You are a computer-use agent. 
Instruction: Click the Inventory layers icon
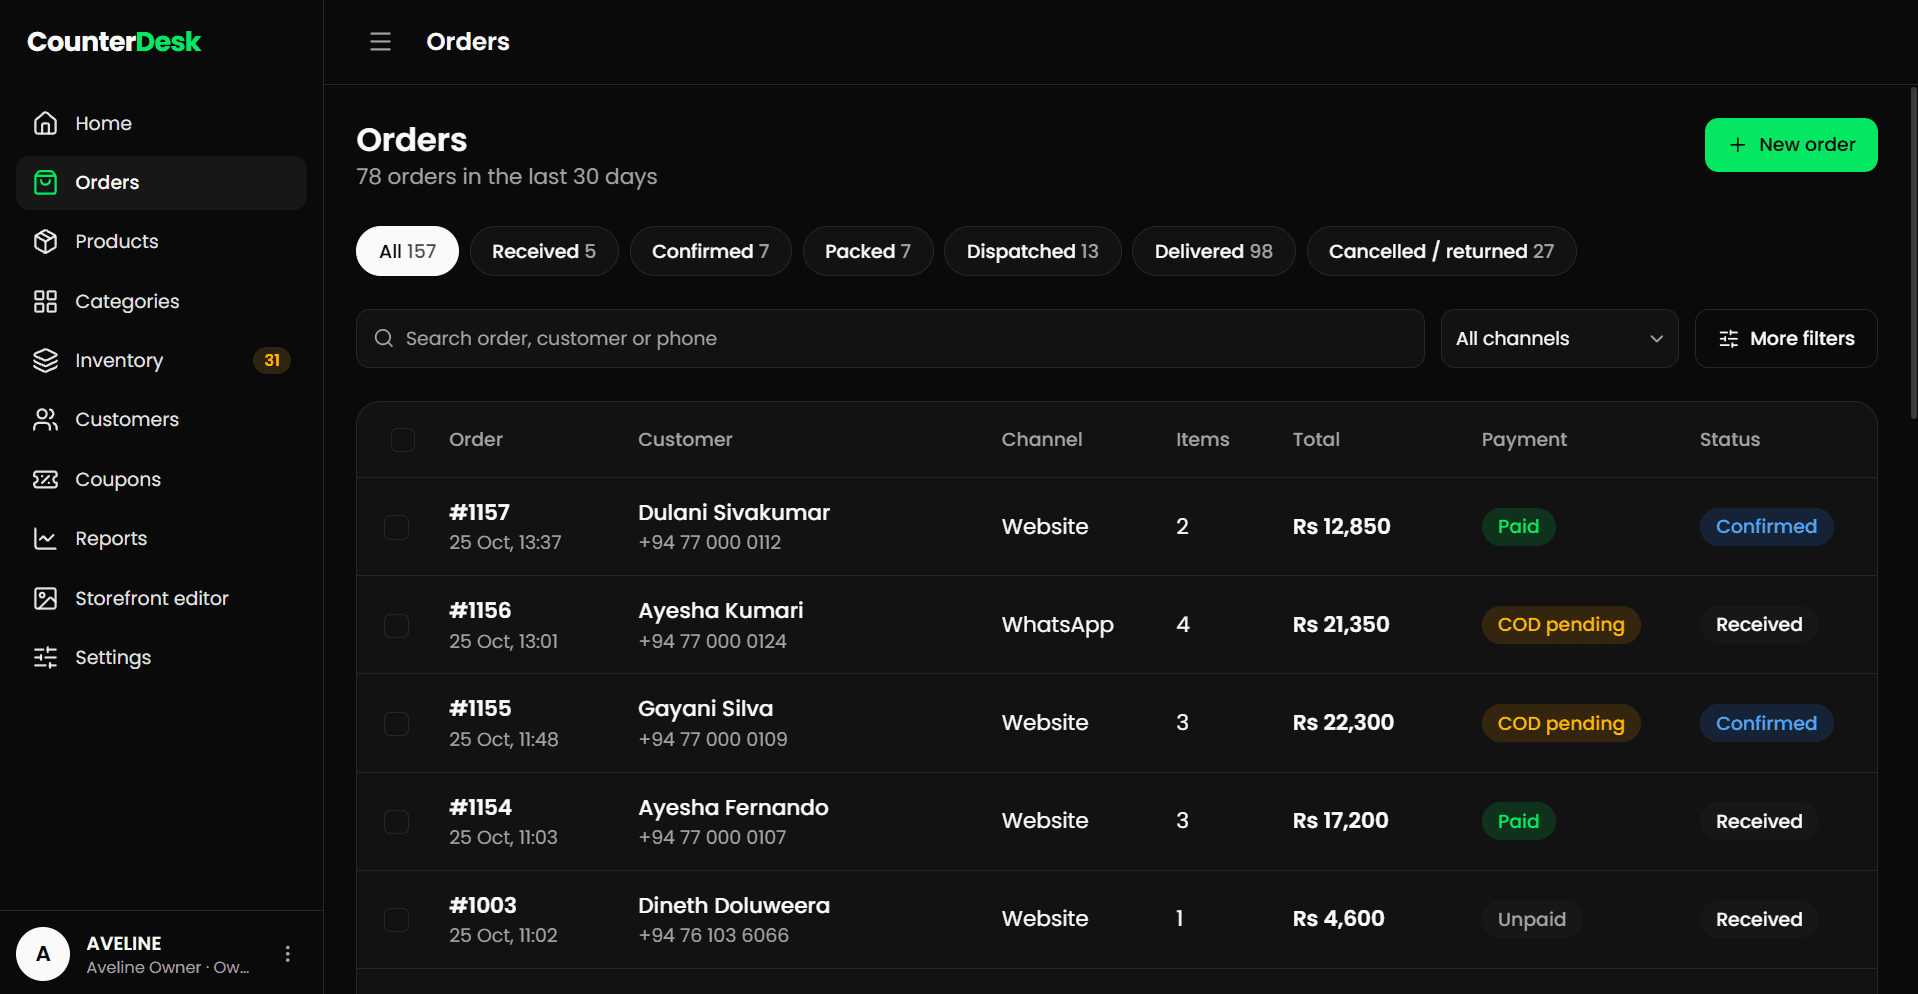coord(45,360)
